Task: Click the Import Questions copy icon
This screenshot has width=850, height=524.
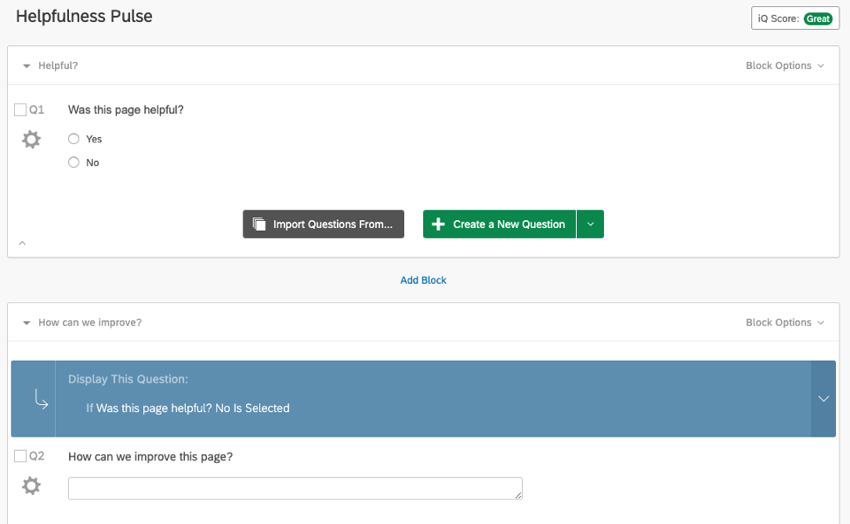Action: click(x=259, y=224)
